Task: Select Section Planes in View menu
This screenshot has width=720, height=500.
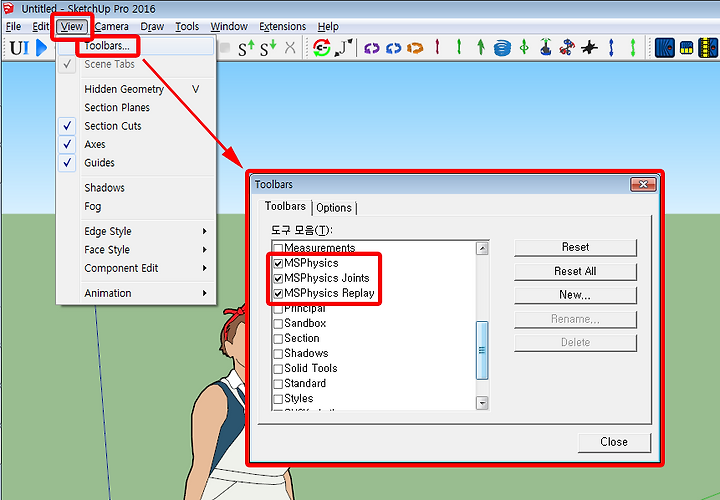Action: click(x=136, y=107)
